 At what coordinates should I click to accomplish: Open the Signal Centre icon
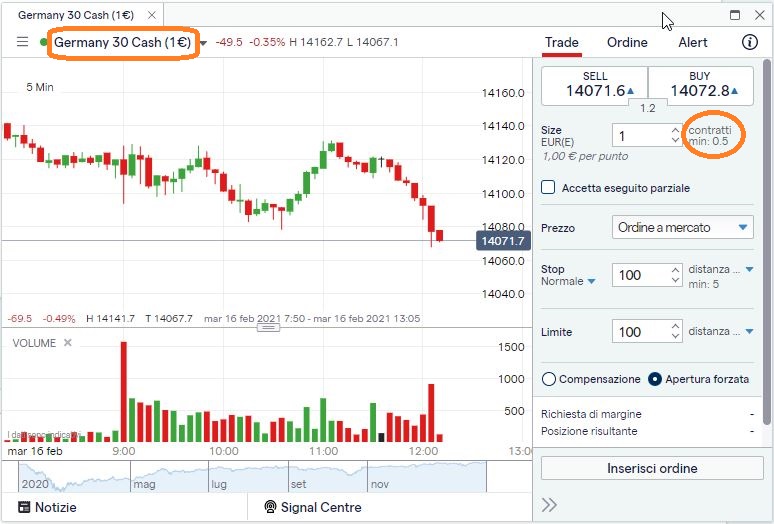coord(270,507)
